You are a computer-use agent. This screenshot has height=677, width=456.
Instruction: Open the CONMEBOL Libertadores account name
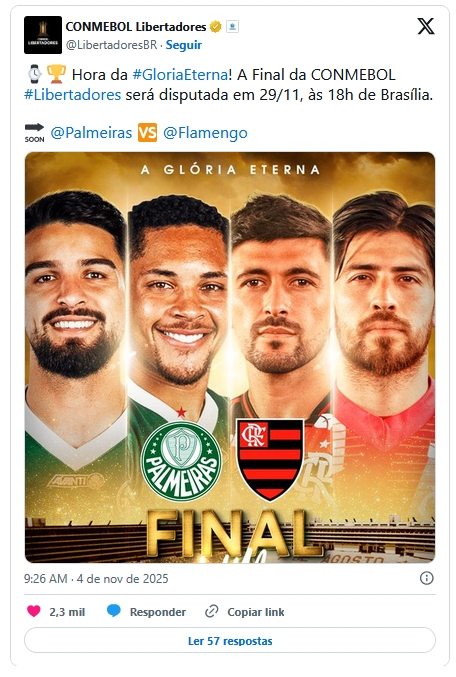click(x=136, y=27)
